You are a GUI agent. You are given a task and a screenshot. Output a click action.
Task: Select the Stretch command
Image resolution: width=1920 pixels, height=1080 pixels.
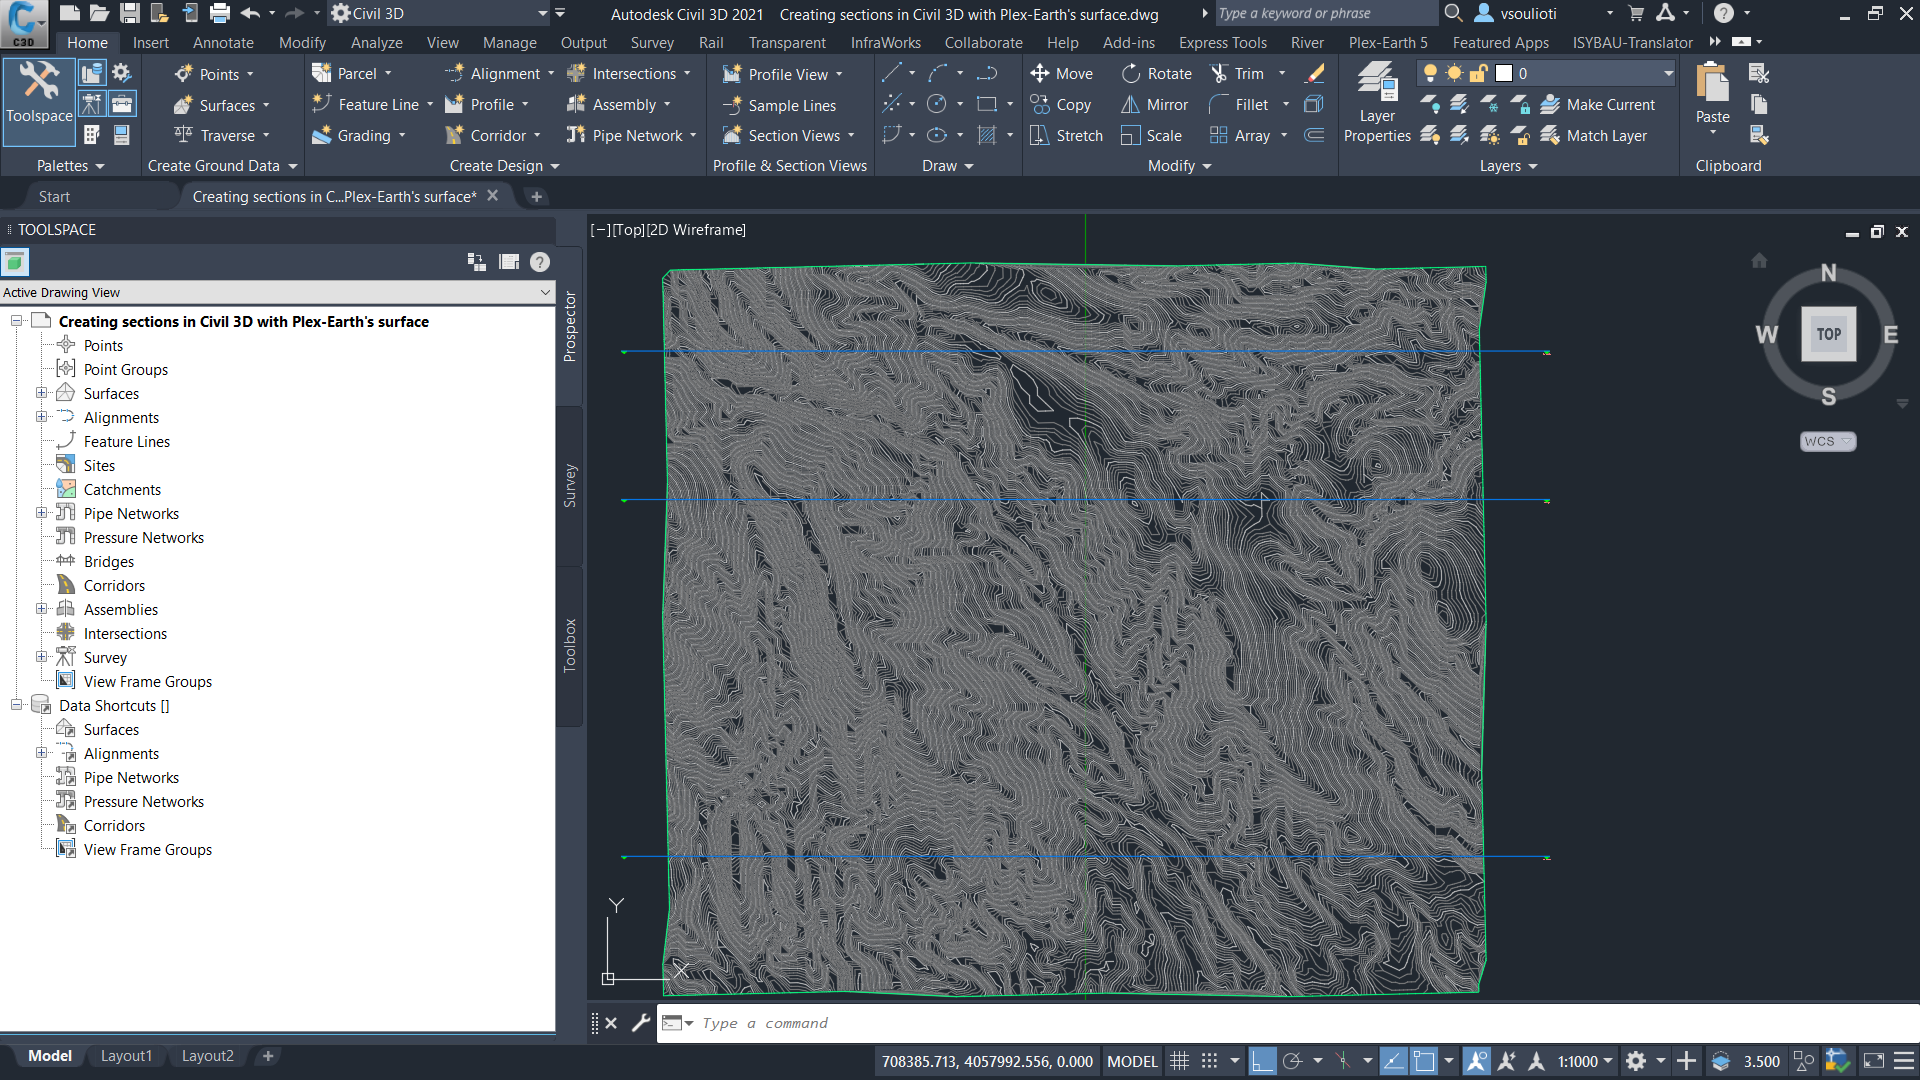click(1066, 135)
